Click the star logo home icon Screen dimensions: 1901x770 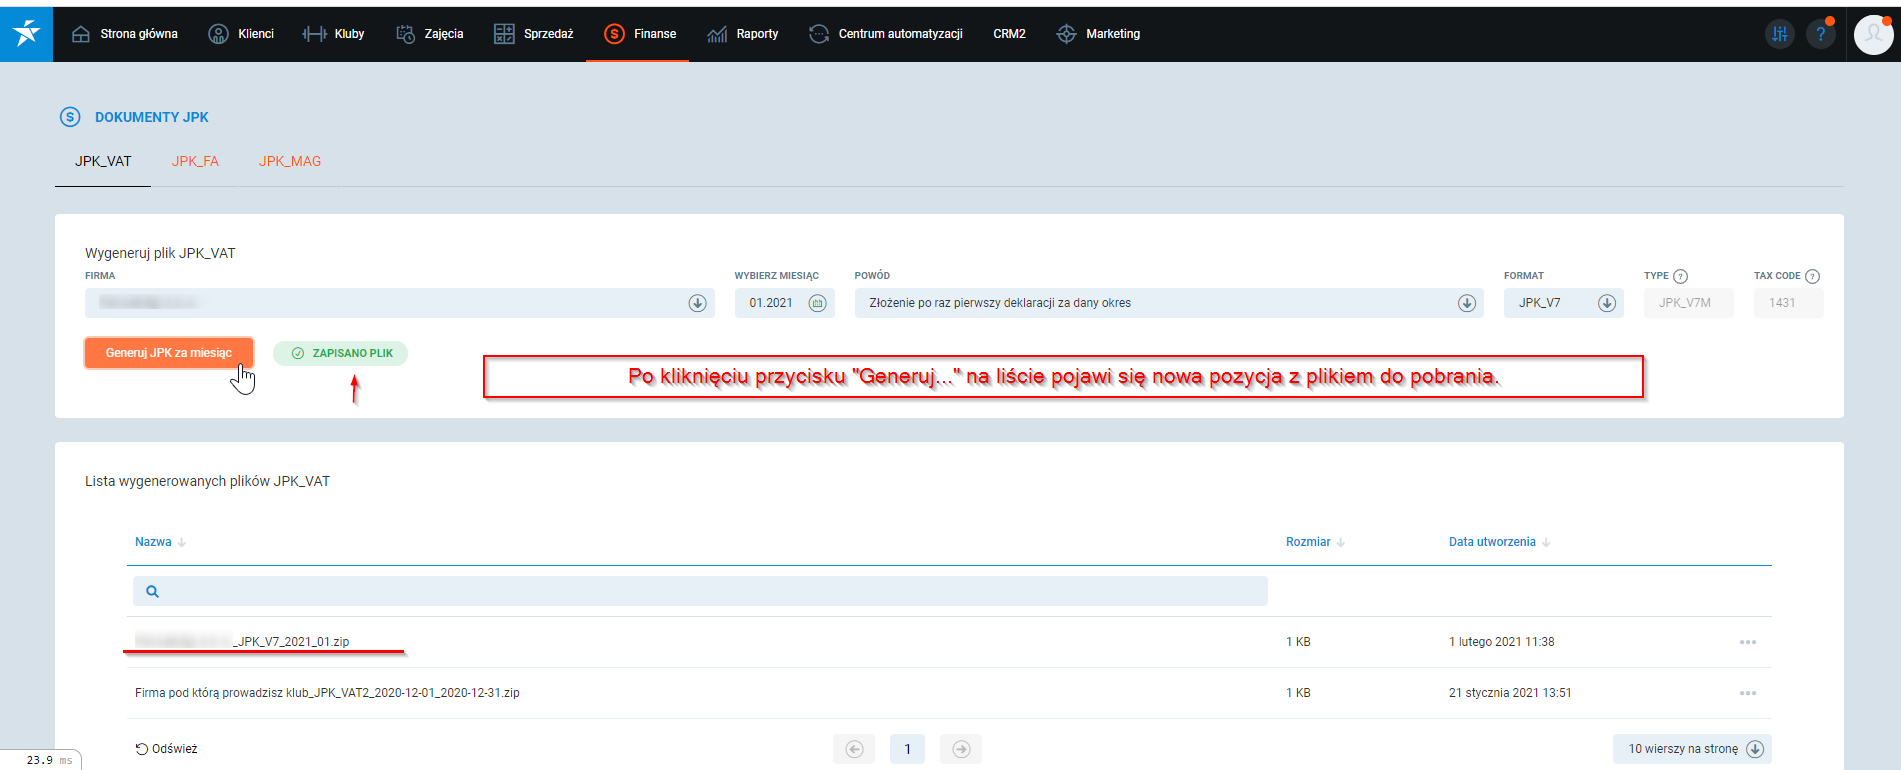click(26, 34)
